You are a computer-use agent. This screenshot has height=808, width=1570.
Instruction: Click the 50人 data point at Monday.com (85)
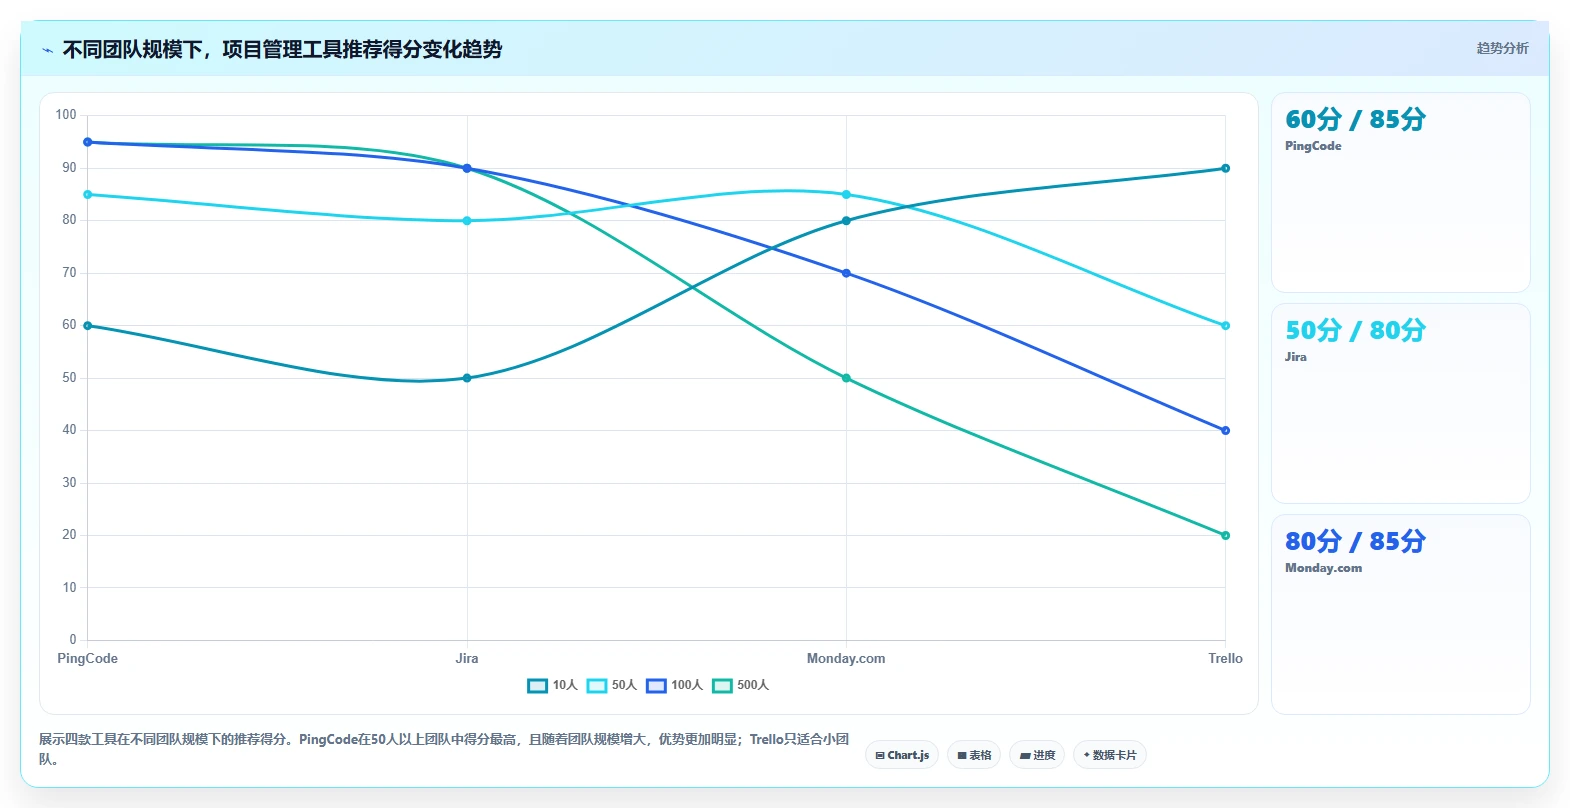click(846, 195)
